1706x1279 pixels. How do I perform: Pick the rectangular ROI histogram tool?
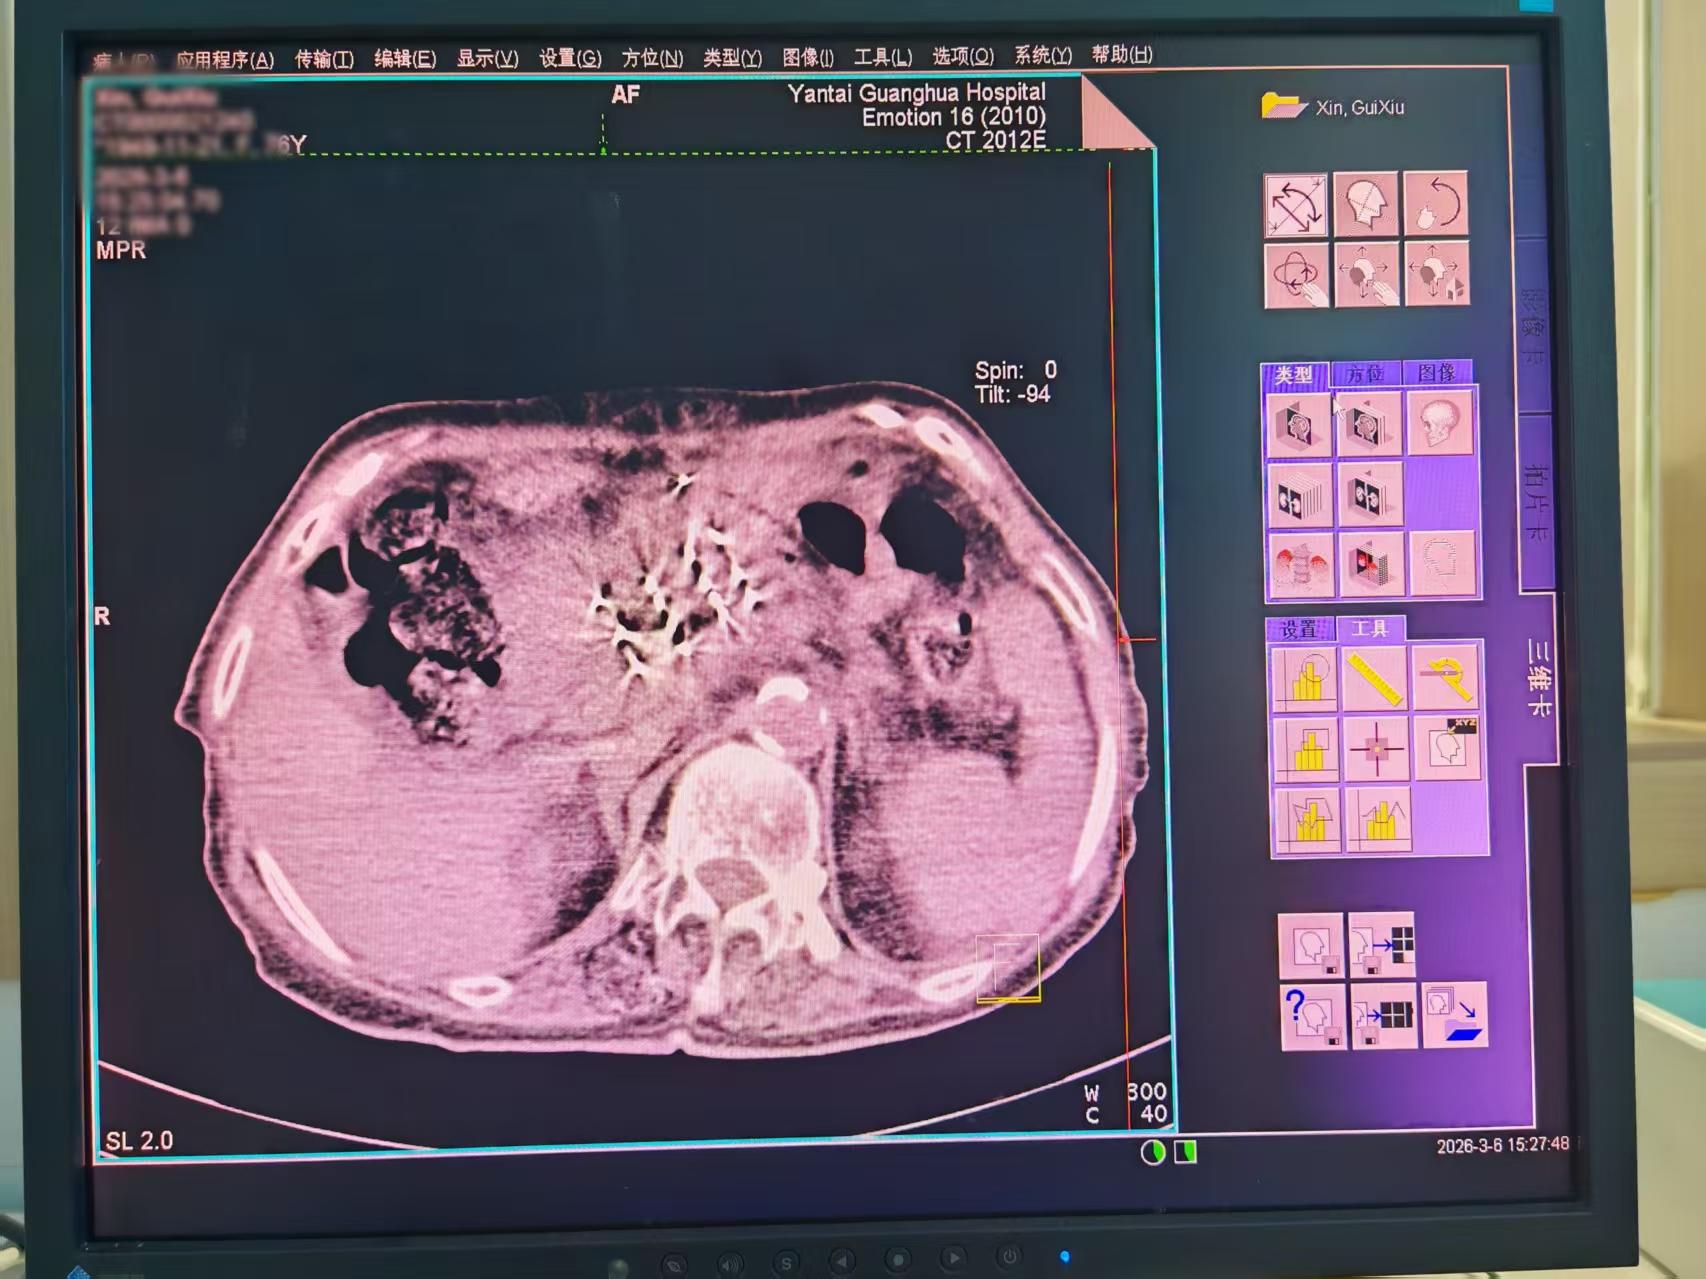[1305, 749]
